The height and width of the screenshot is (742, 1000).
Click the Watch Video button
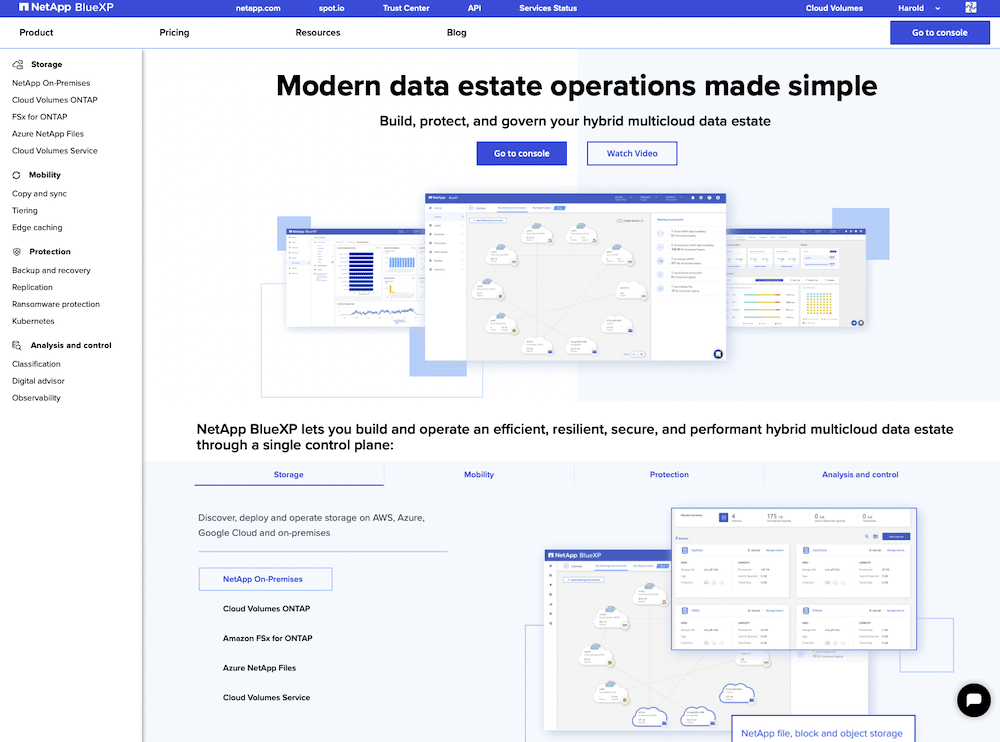coord(632,153)
